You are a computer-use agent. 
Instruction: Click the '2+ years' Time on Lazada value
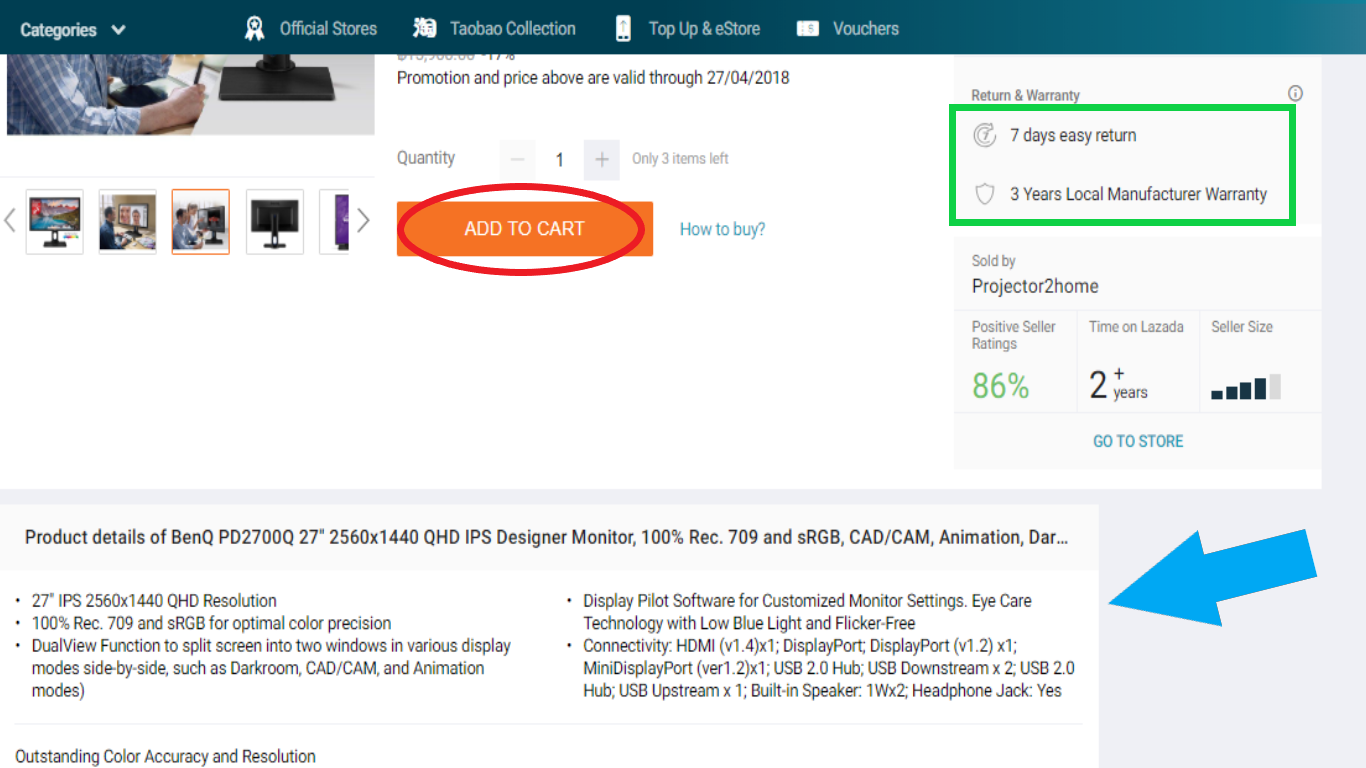point(1119,384)
